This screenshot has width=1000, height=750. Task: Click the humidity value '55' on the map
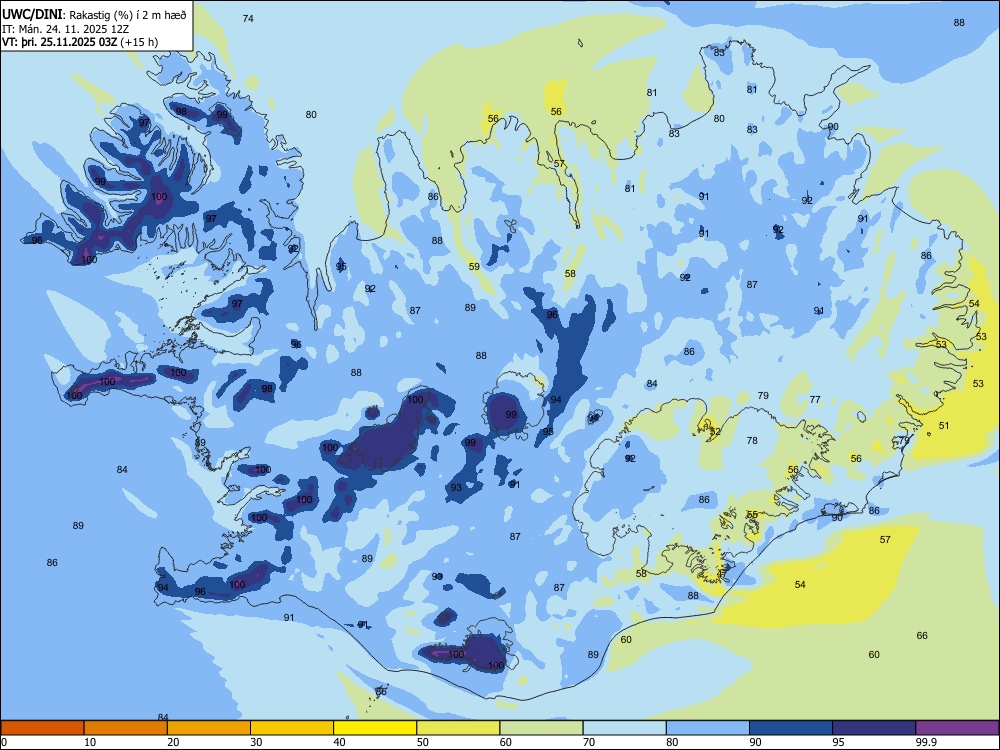[752, 515]
